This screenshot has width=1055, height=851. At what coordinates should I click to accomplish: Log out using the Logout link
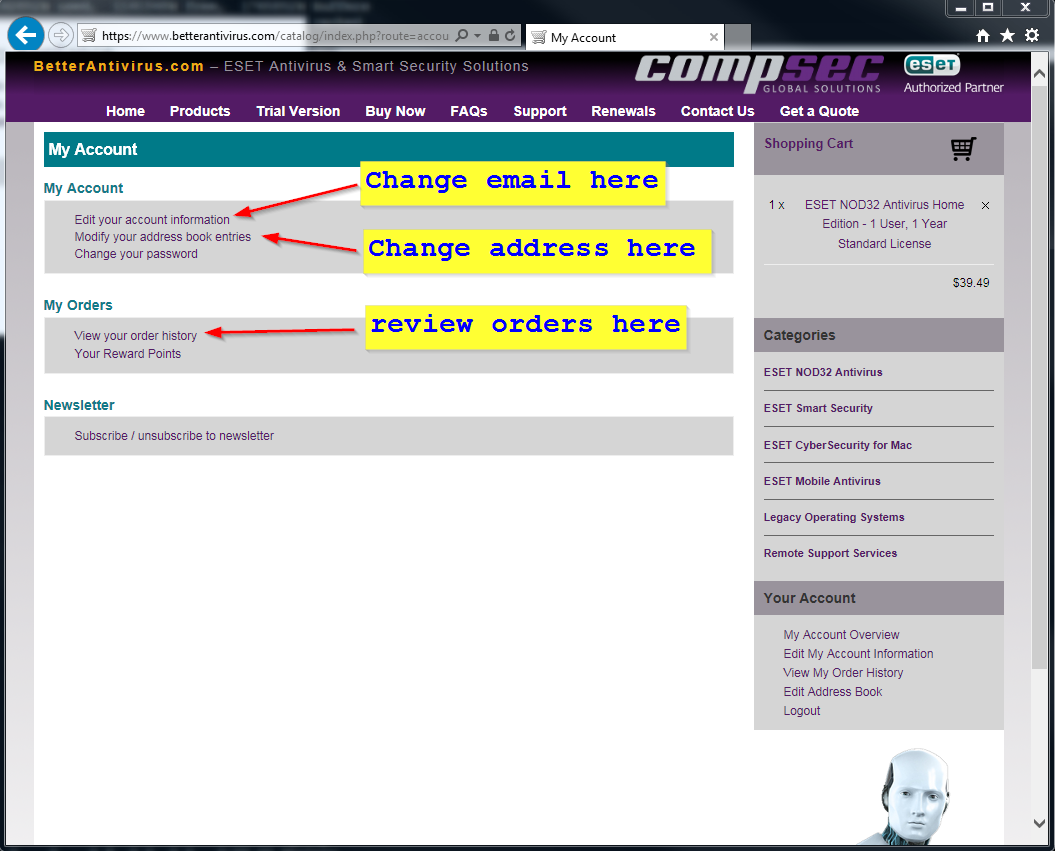(x=801, y=710)
